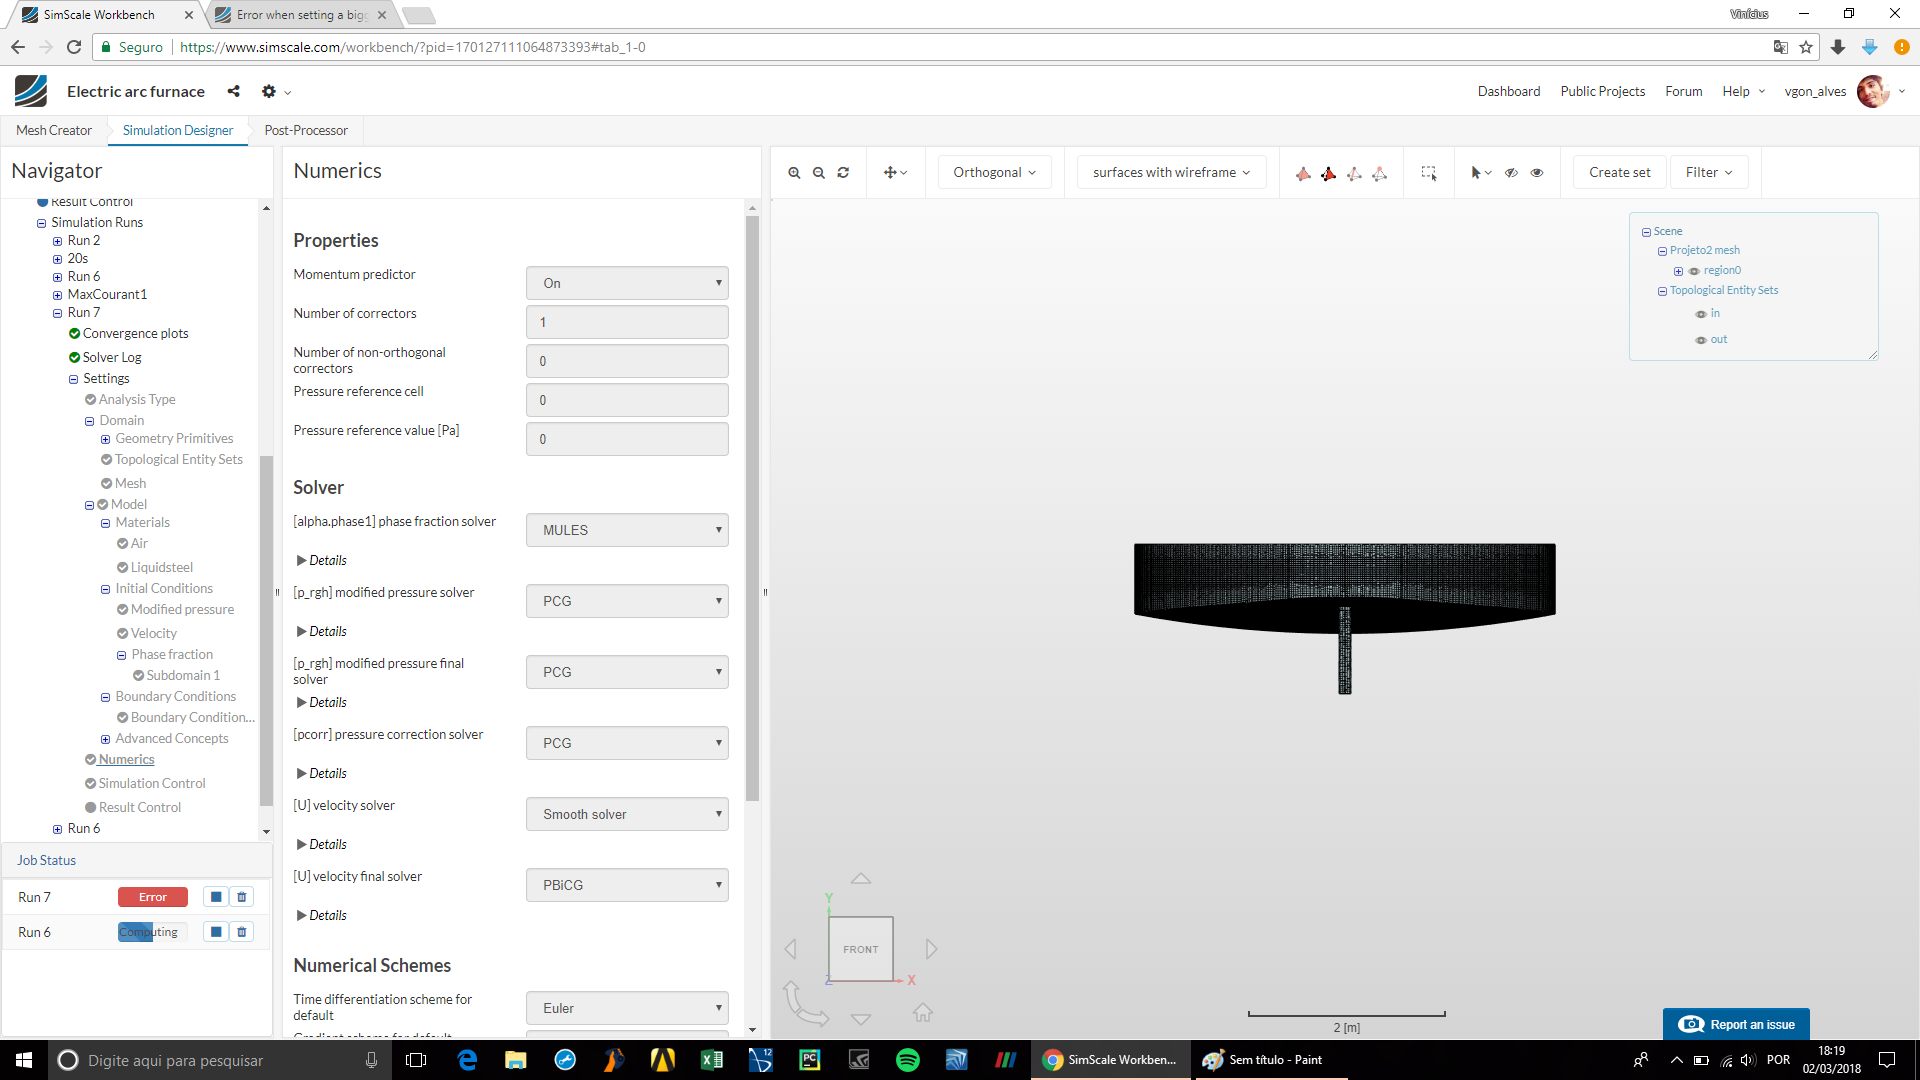Click the zoom in viewer icon
The width and height of the screenshot is (1920, 1080).
coord(794,173)
